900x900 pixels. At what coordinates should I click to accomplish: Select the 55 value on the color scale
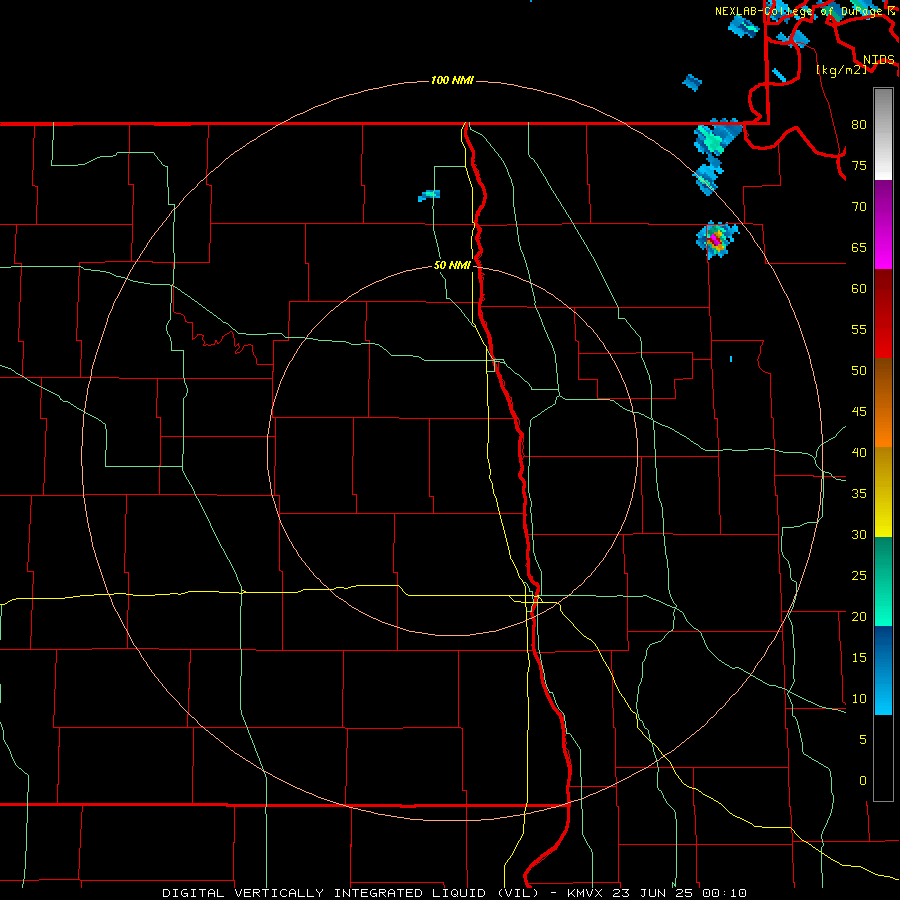[859, 329]
